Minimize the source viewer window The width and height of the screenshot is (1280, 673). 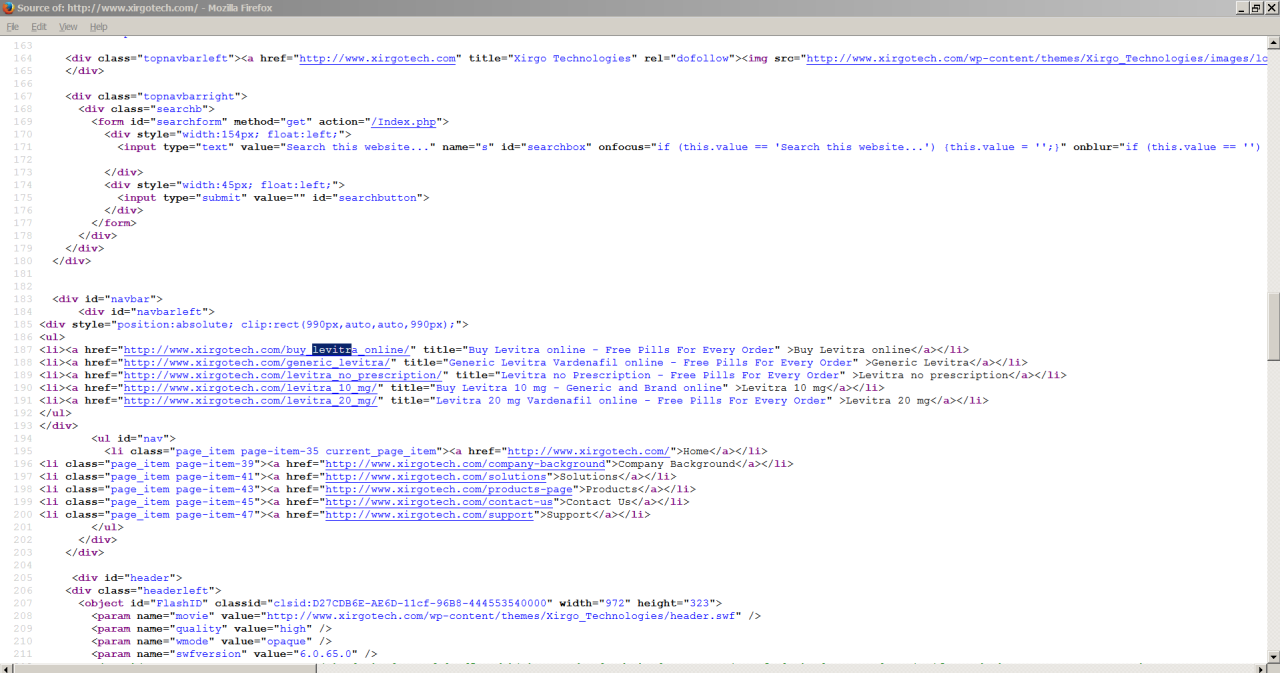(1241, 8)
